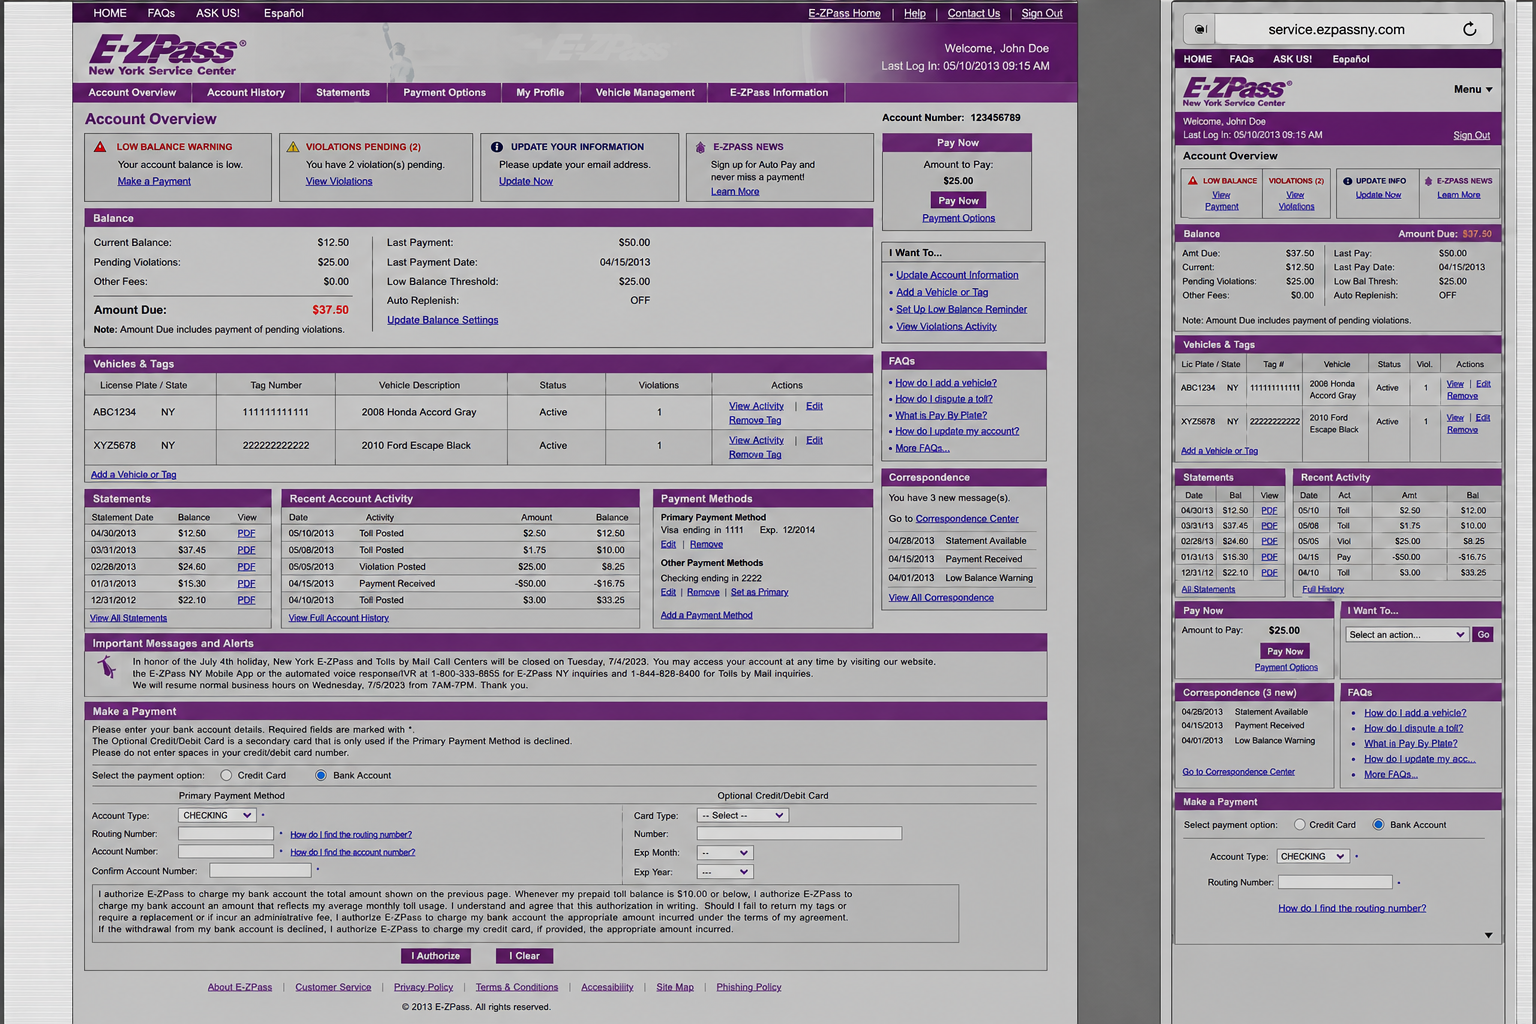The image size is (1536, 1024).
Task: Go to the My Profile tab
Action: [x=540, y=93]
